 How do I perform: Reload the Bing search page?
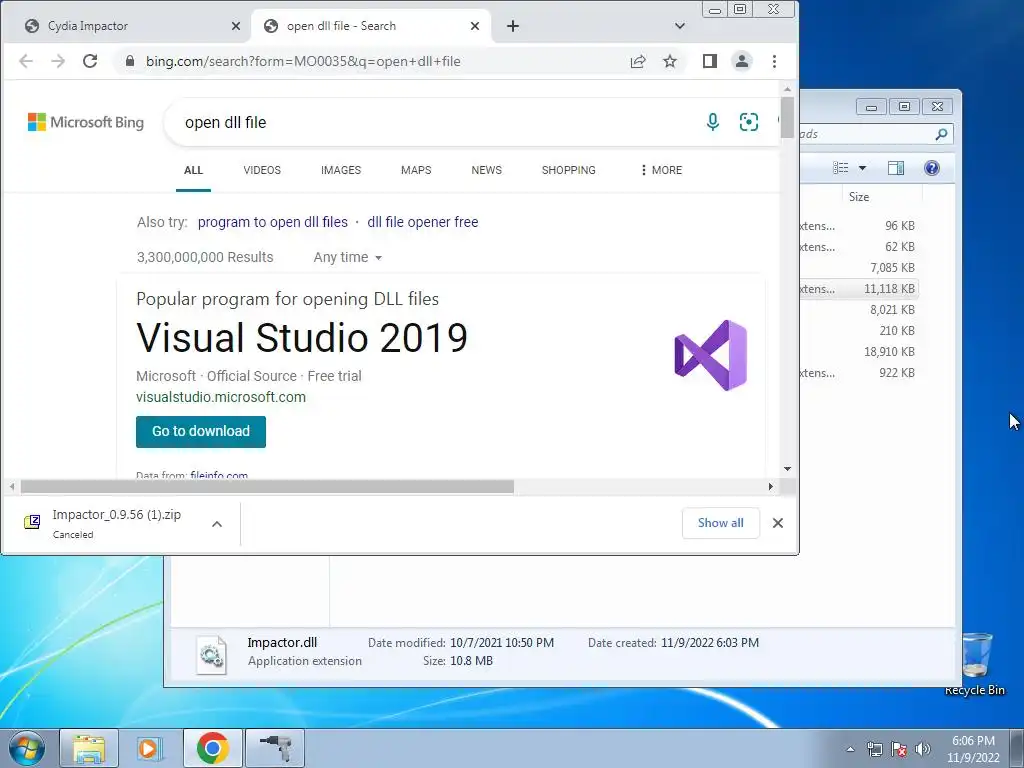(x=90, y=61)
